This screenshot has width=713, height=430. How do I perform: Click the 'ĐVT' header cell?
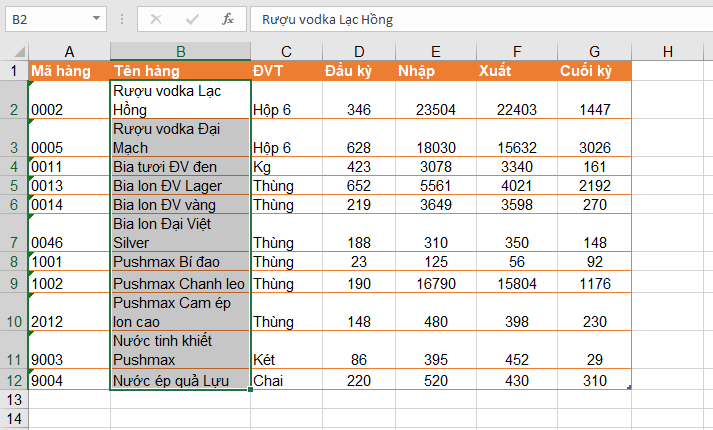pyautogui.click(x=286, y=71)
